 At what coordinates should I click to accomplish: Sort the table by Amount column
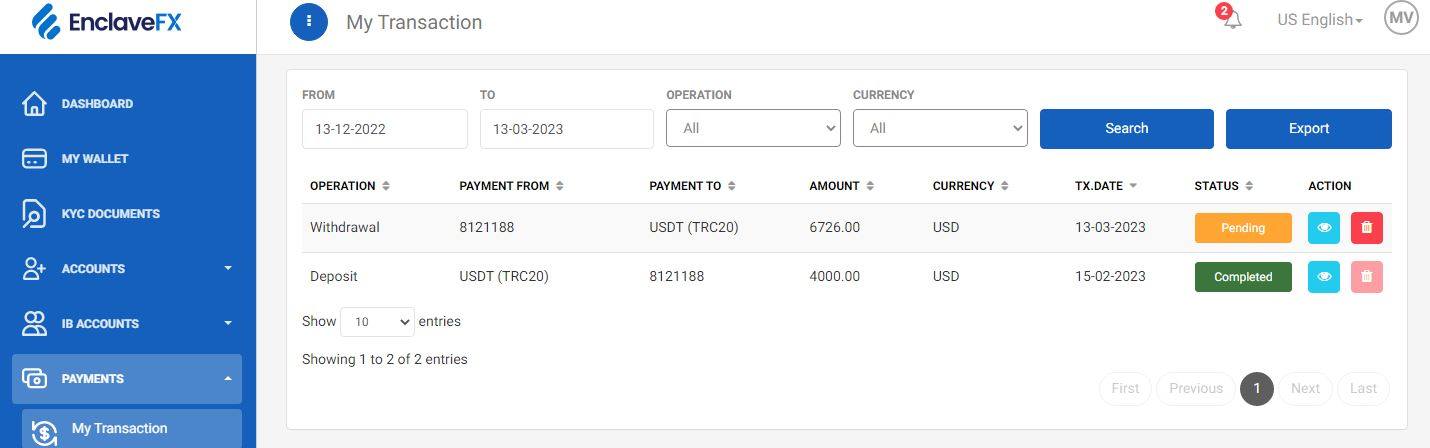[840, 186]
